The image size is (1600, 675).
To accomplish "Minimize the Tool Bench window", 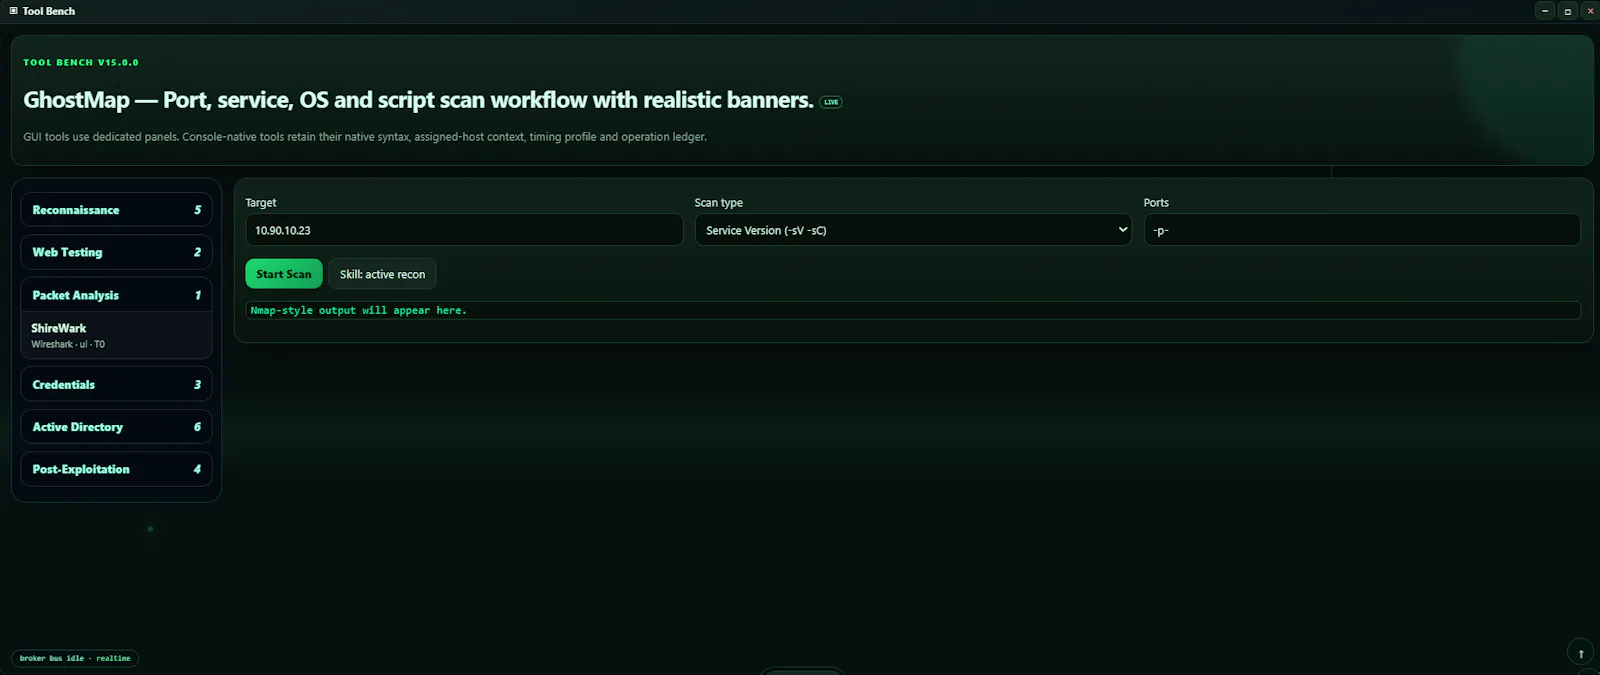I will (1545, 11).
